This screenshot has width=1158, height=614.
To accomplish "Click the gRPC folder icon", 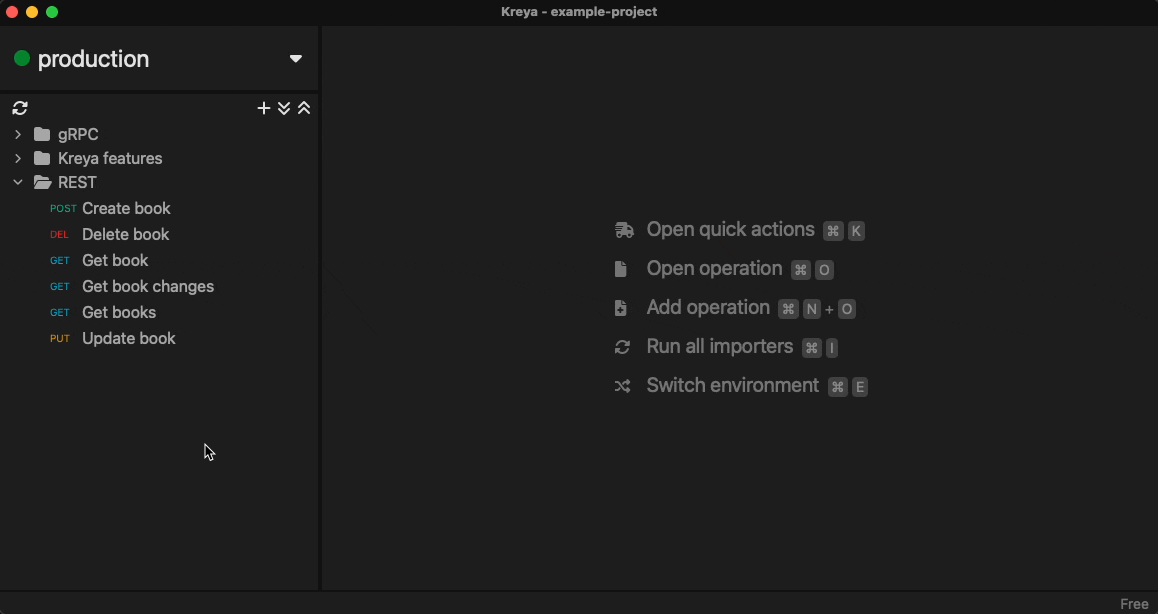I will tap(42, 134).
